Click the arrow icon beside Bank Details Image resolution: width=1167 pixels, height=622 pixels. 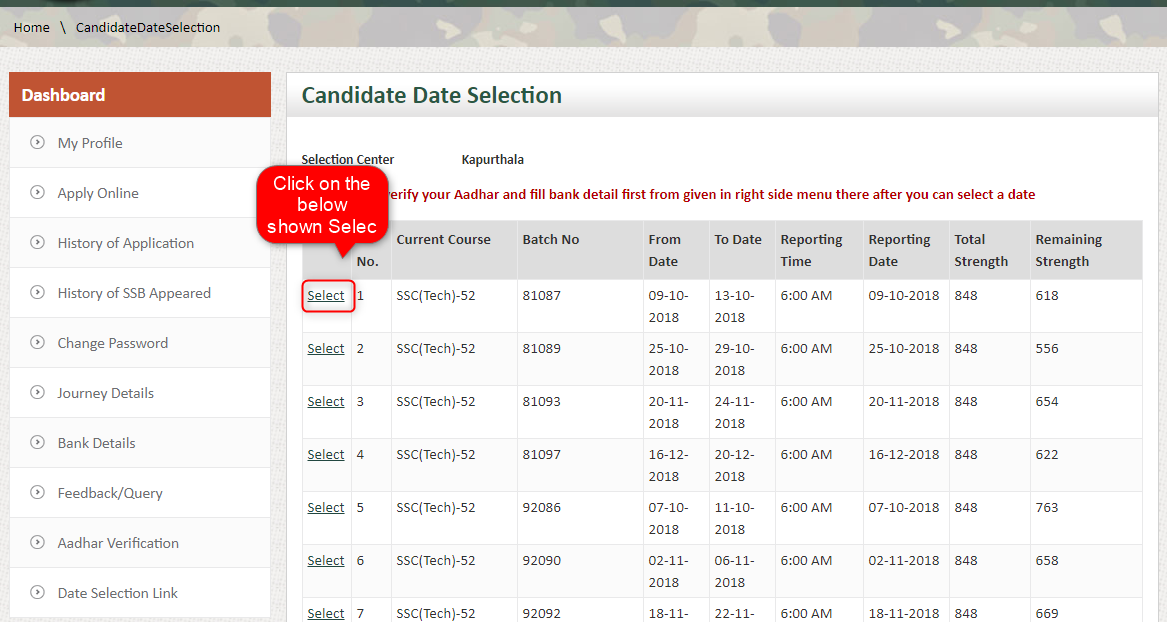click(x=36, y=443)
